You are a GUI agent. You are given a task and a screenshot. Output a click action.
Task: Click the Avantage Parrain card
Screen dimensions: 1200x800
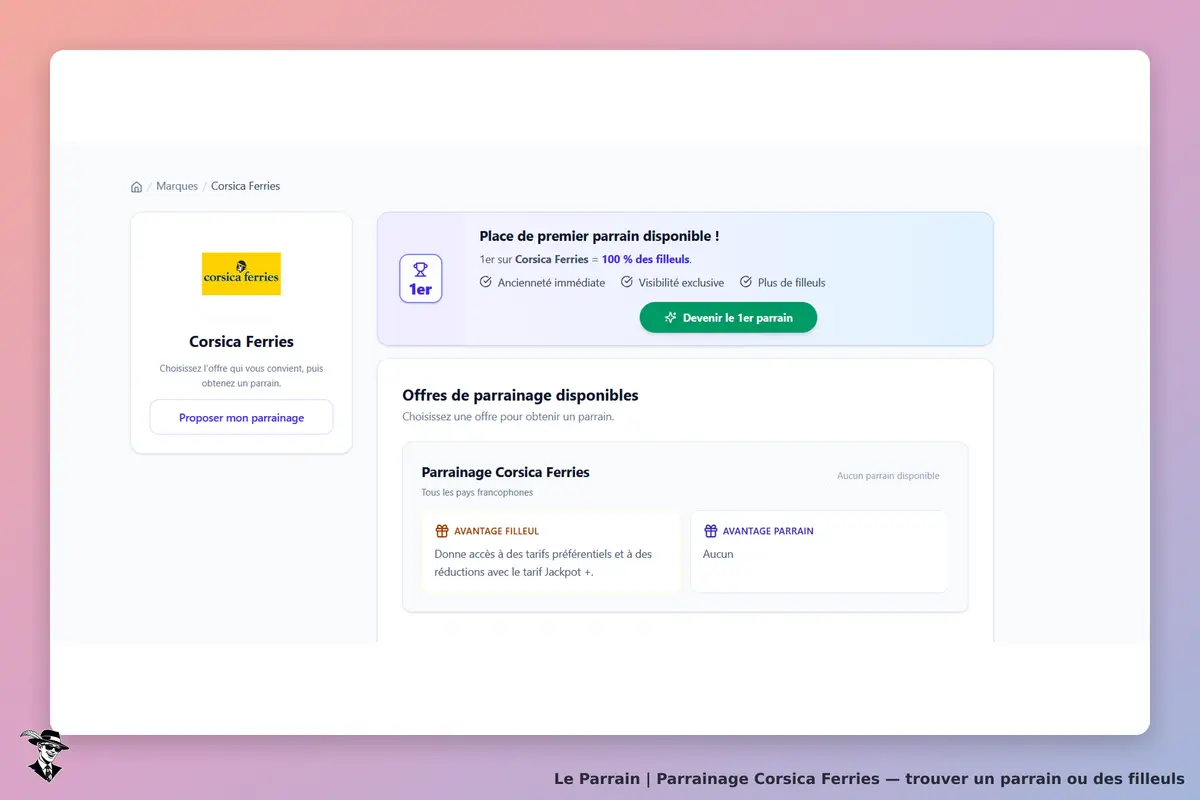[819, 551]
